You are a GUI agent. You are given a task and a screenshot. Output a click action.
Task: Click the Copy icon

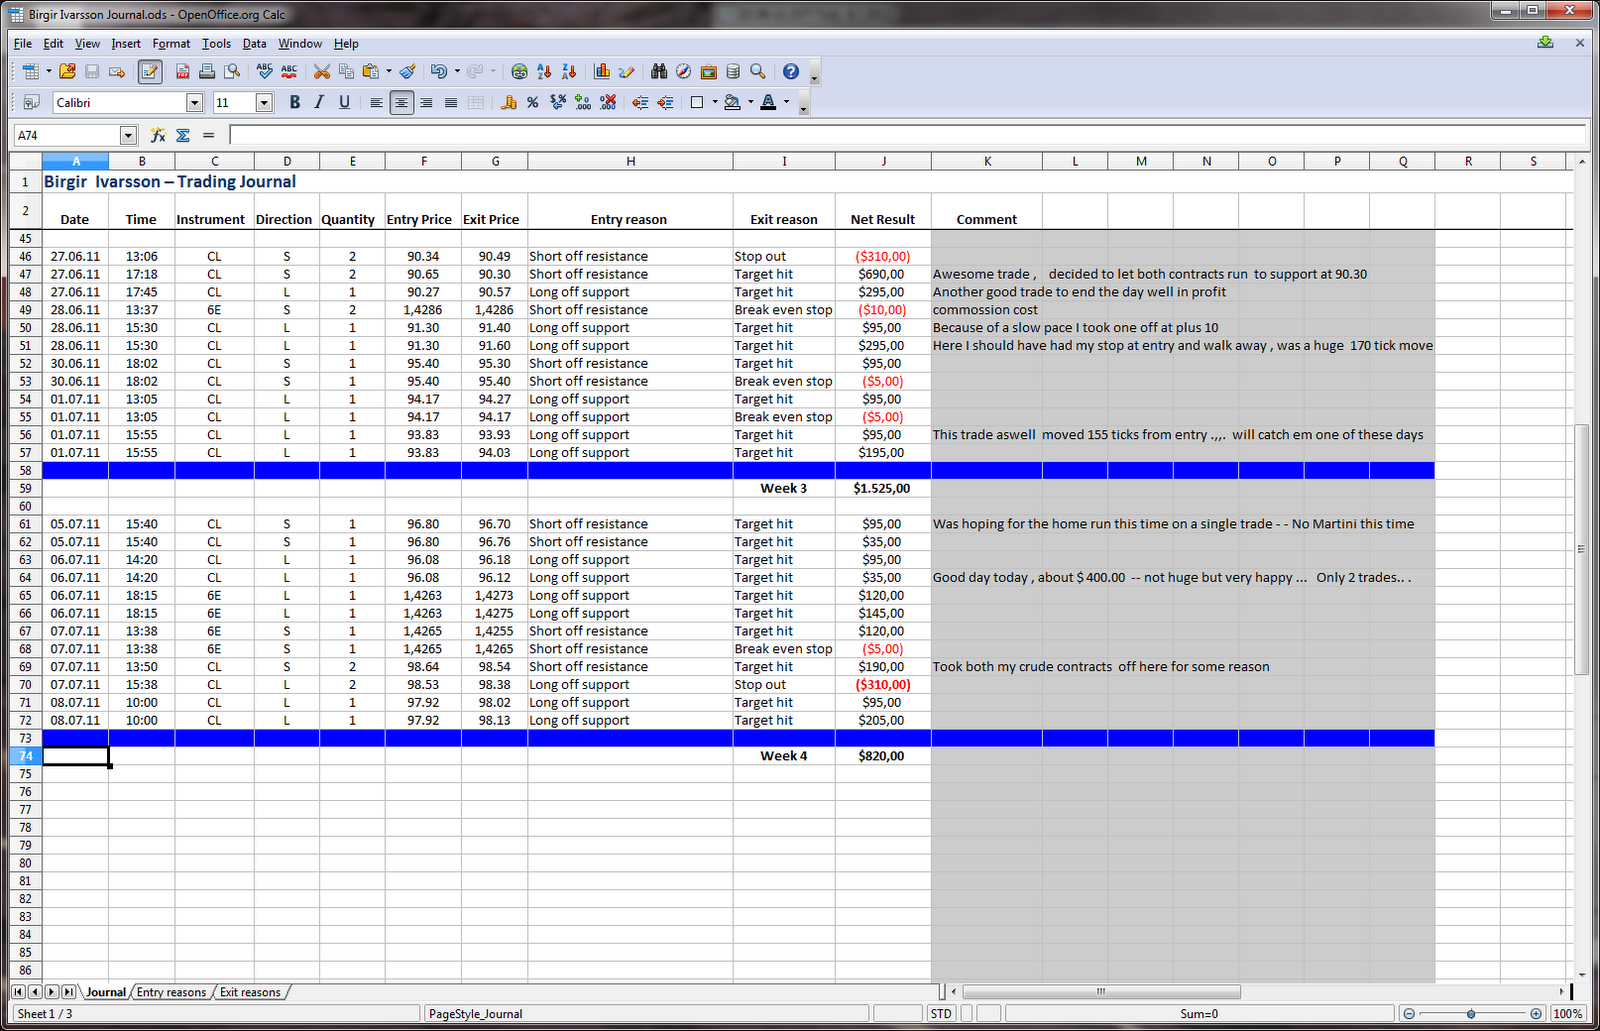coord(347,71)
